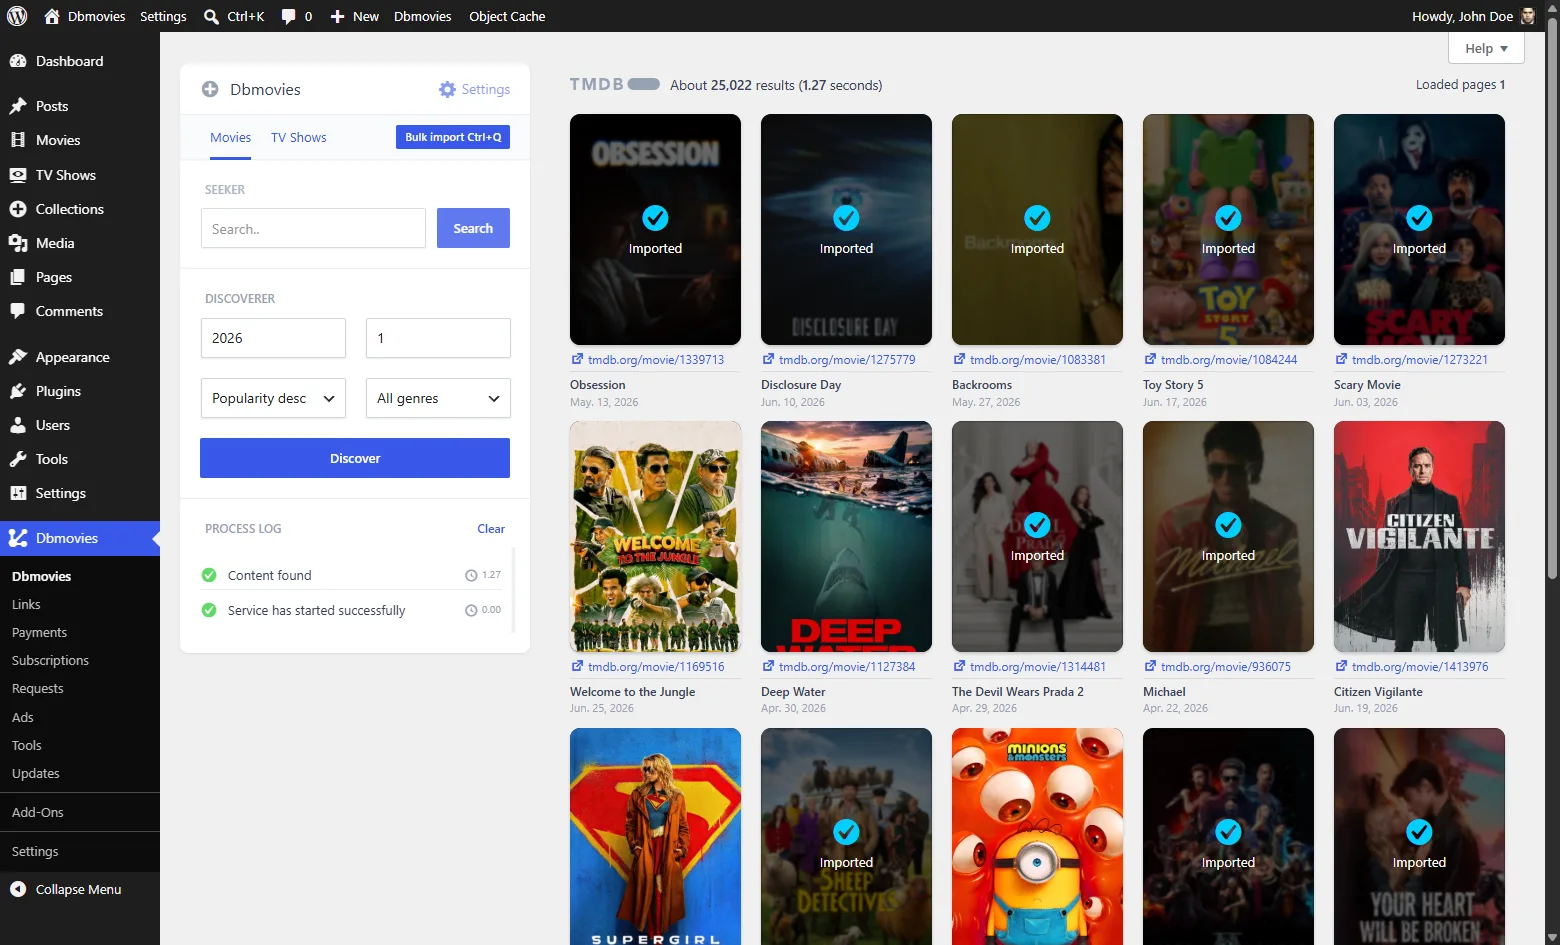Open the Add-Ons submenu item
Viewport: 1560px width, 945px height.
pyautogui.click(x=38, y=812)
